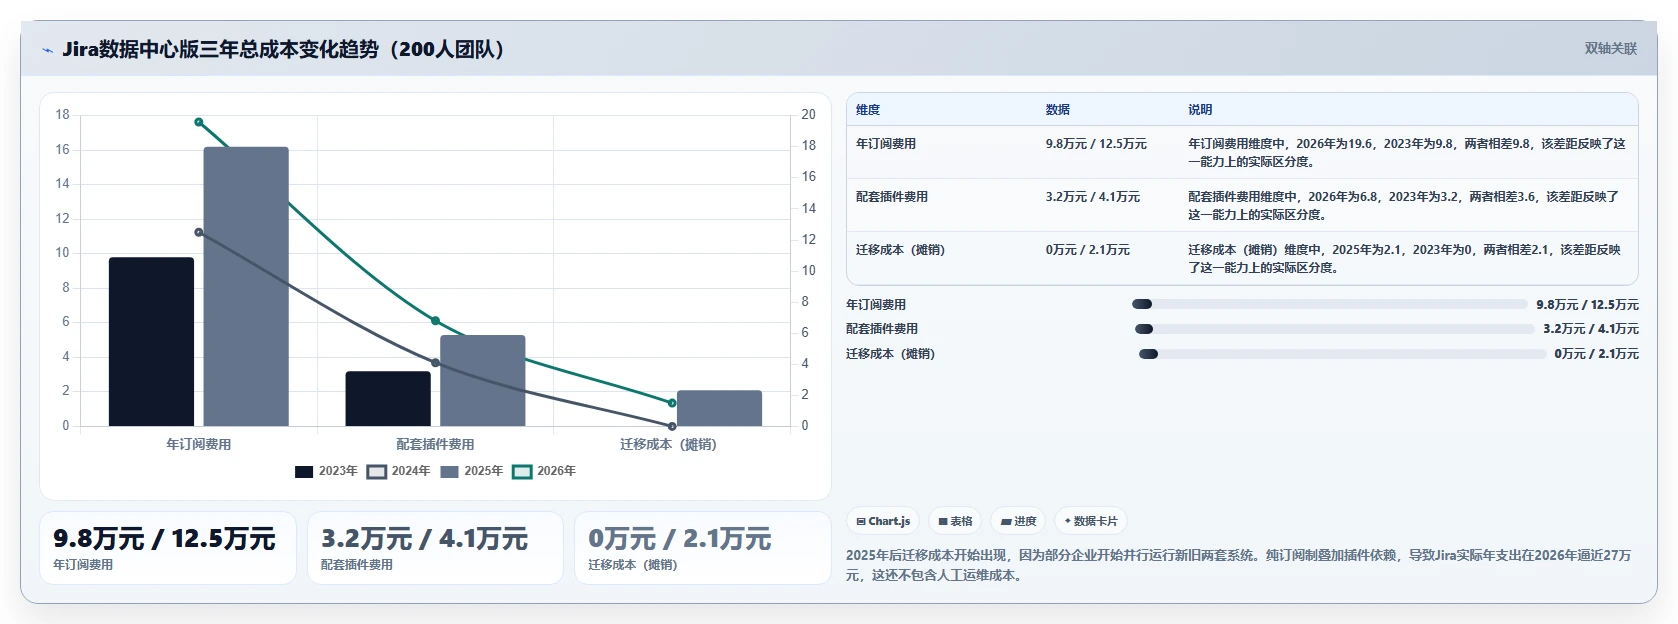Click the 2025年 bar for 年订阅费用
The width and height of the screenshot is (1678, 624).
coord(246,287)
